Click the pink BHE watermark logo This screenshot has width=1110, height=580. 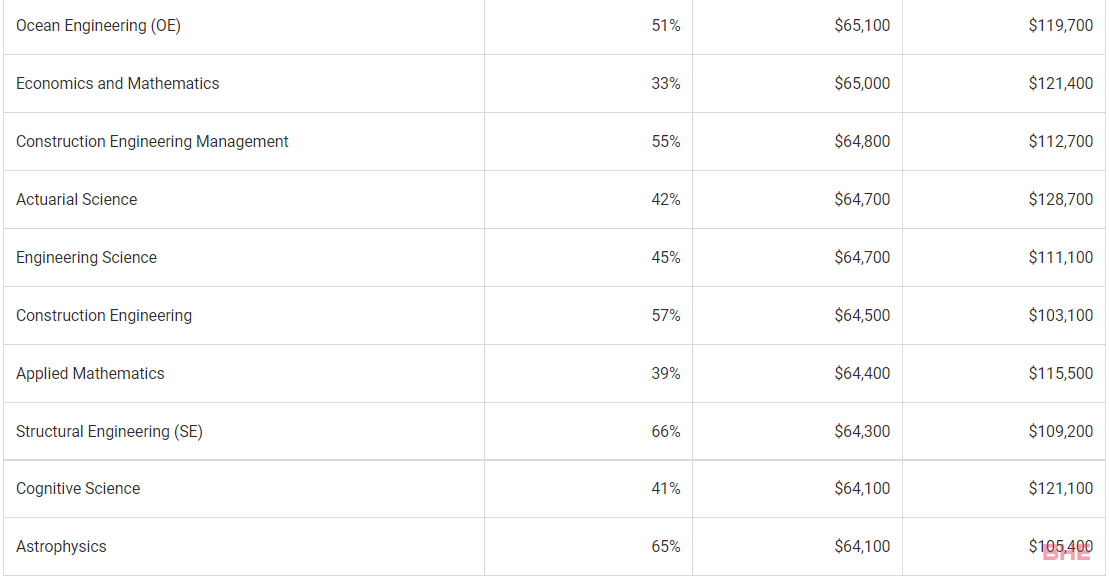[x=1067, y=553]
